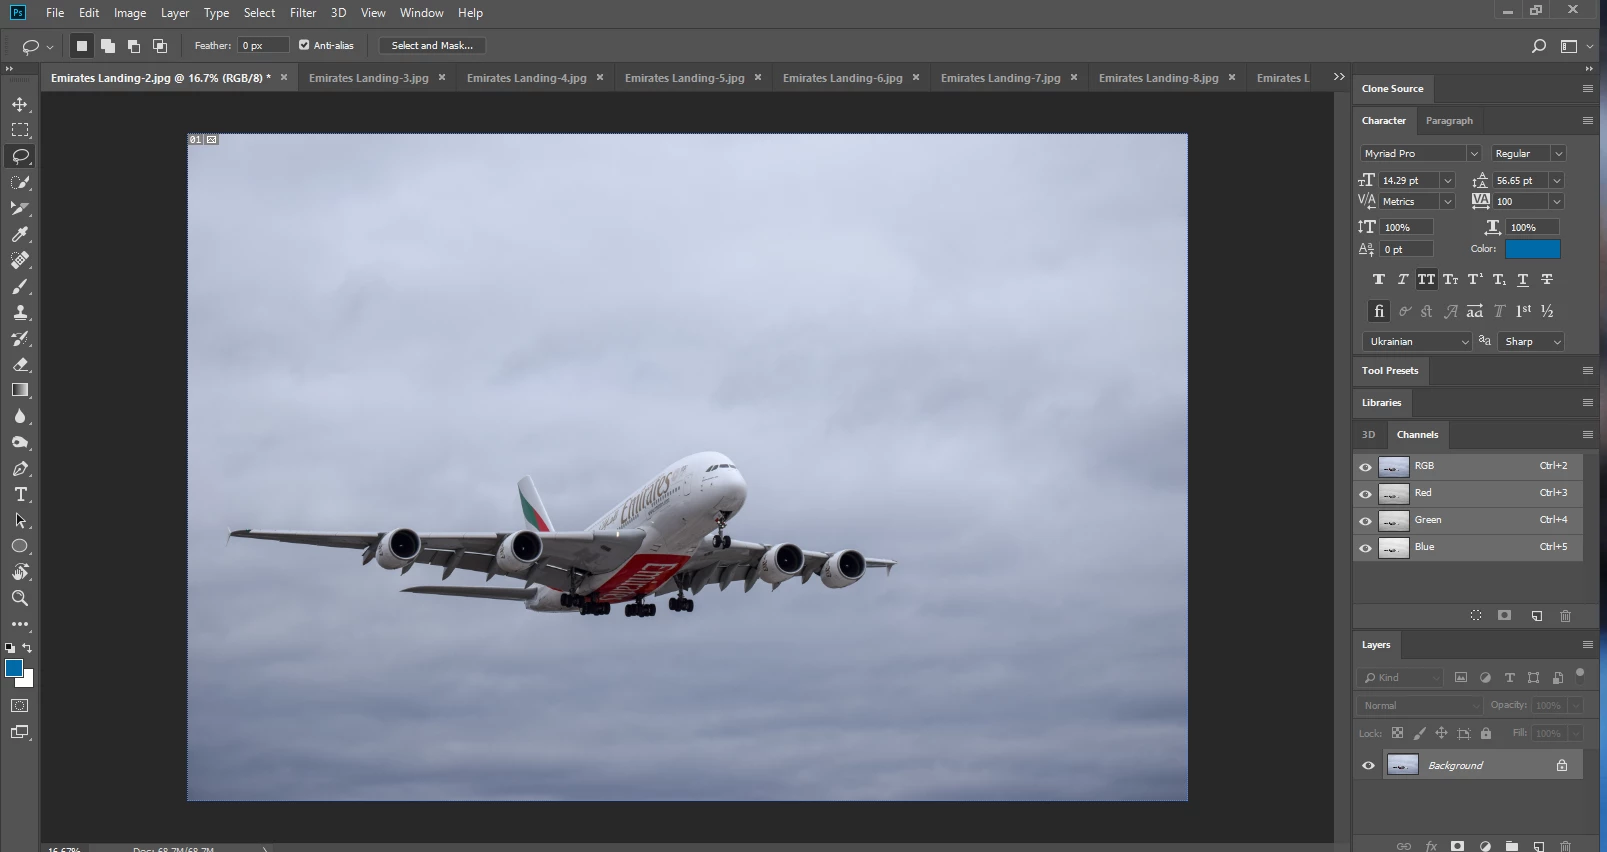The image size is (1607, 852).
Task: Open the Filter menu
Action: click(x=303, y=13)
